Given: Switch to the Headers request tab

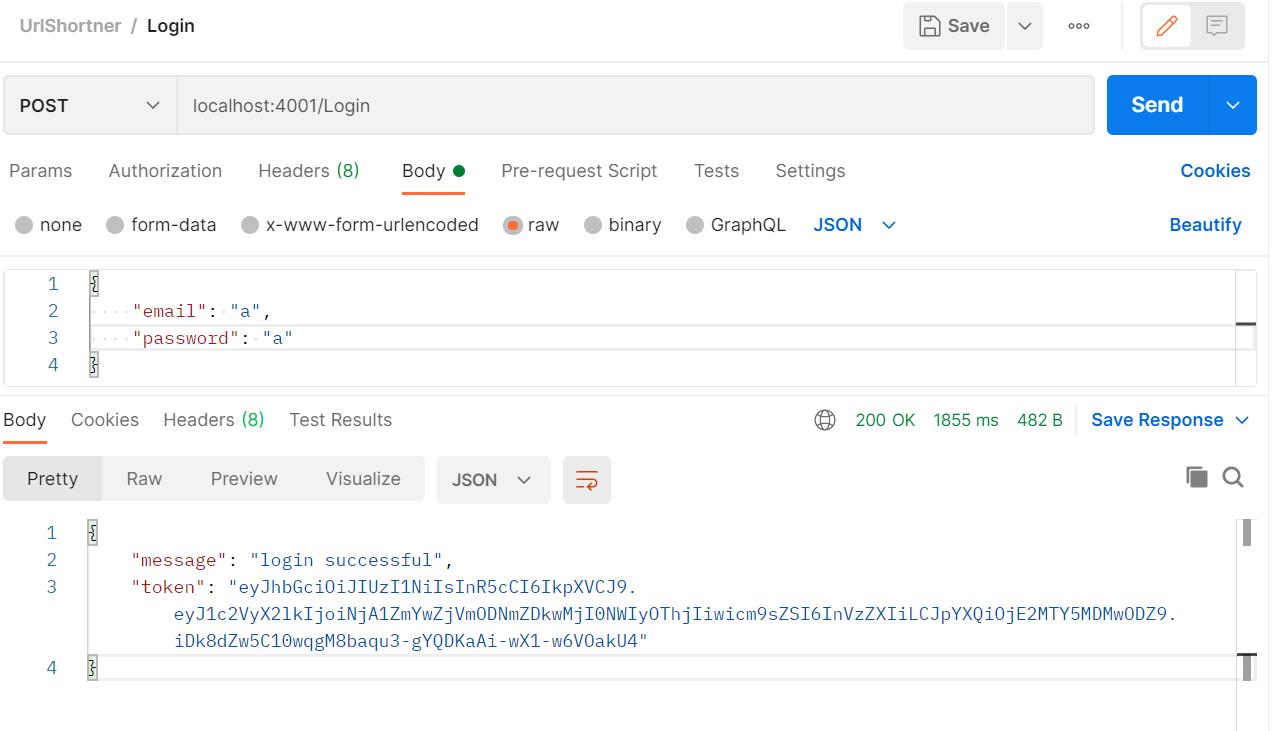Looking at the screenshot, I should tap(308, 171).
